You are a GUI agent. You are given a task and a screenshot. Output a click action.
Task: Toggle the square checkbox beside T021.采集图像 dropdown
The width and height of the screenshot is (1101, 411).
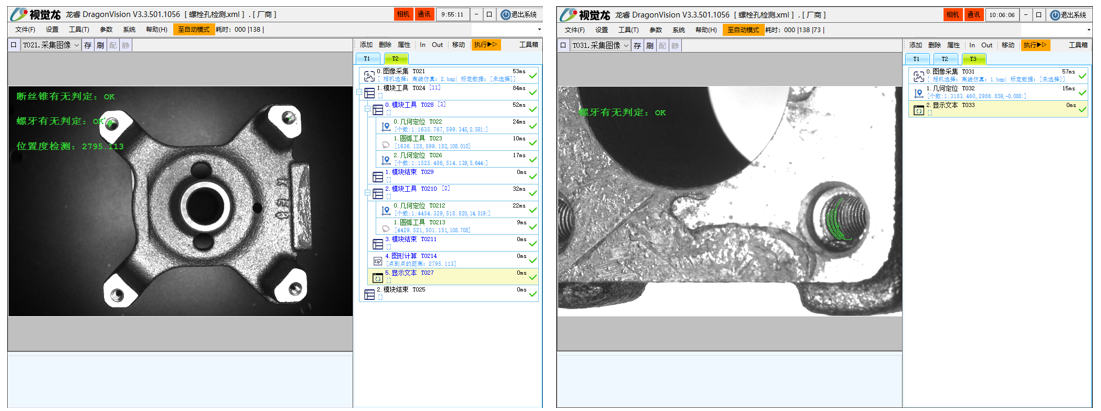(13, 45)
